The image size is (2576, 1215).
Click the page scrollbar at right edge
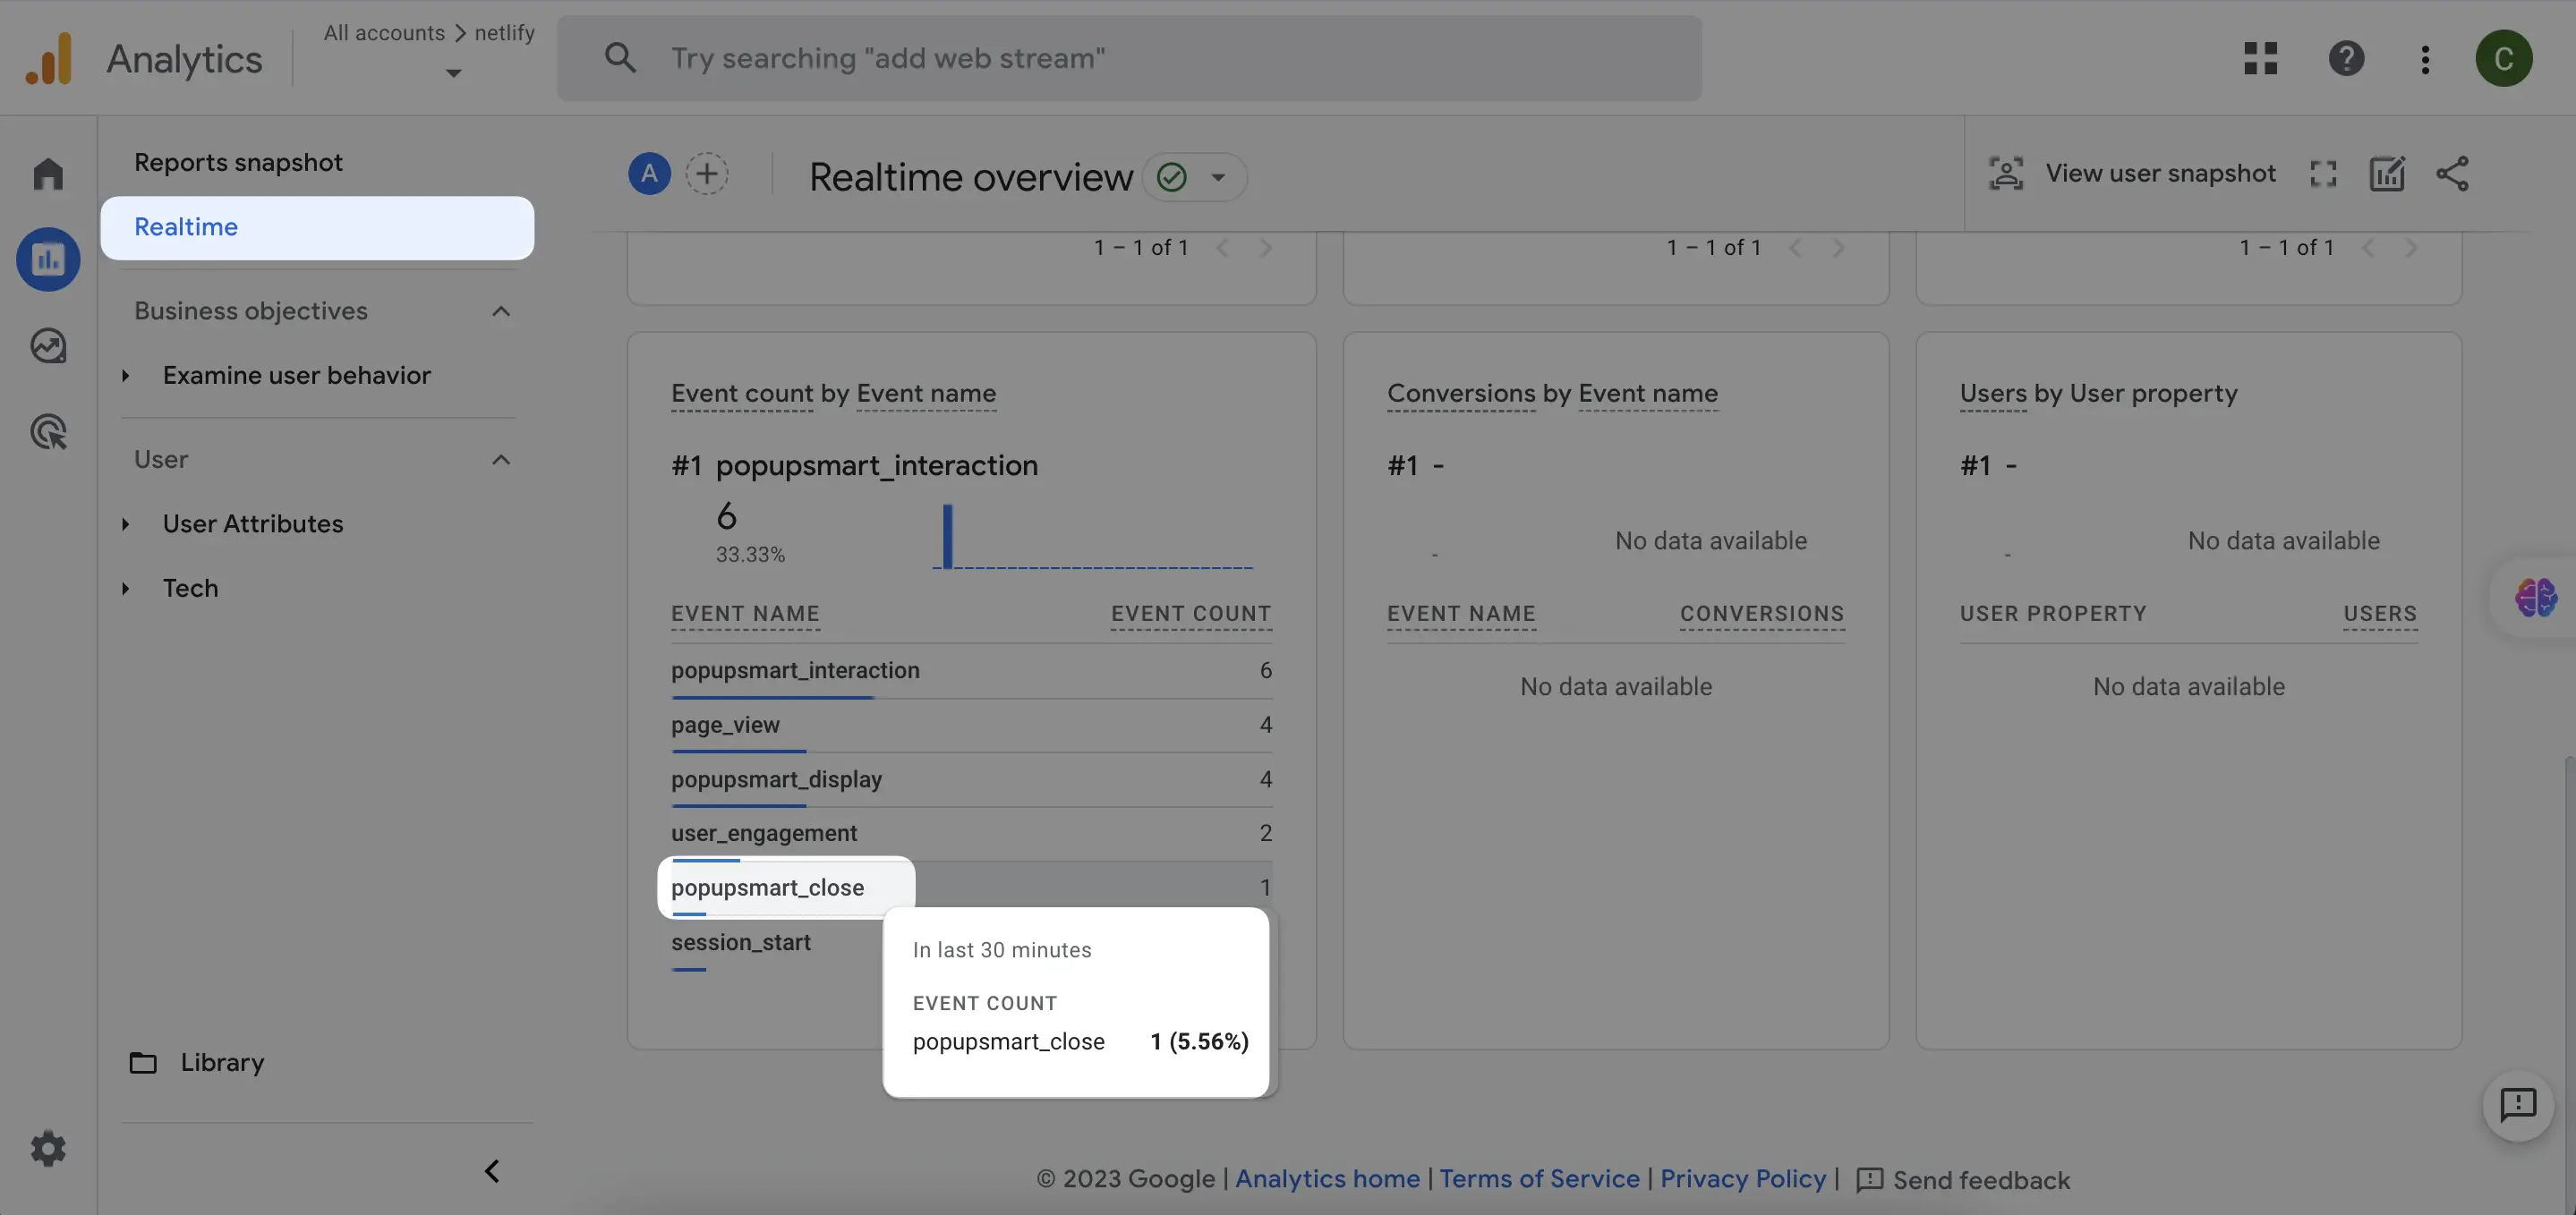(2569, 985)
